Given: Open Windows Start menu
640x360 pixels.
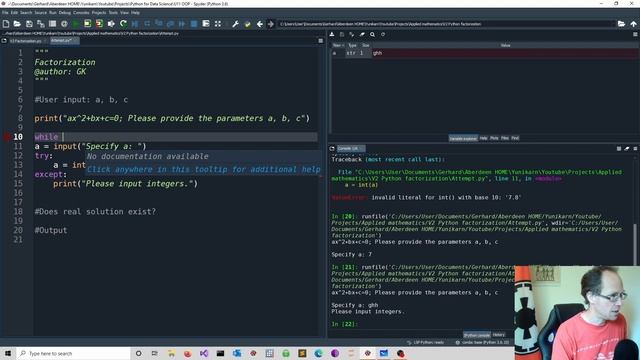Looking at the screenshot, I should 8,353.
